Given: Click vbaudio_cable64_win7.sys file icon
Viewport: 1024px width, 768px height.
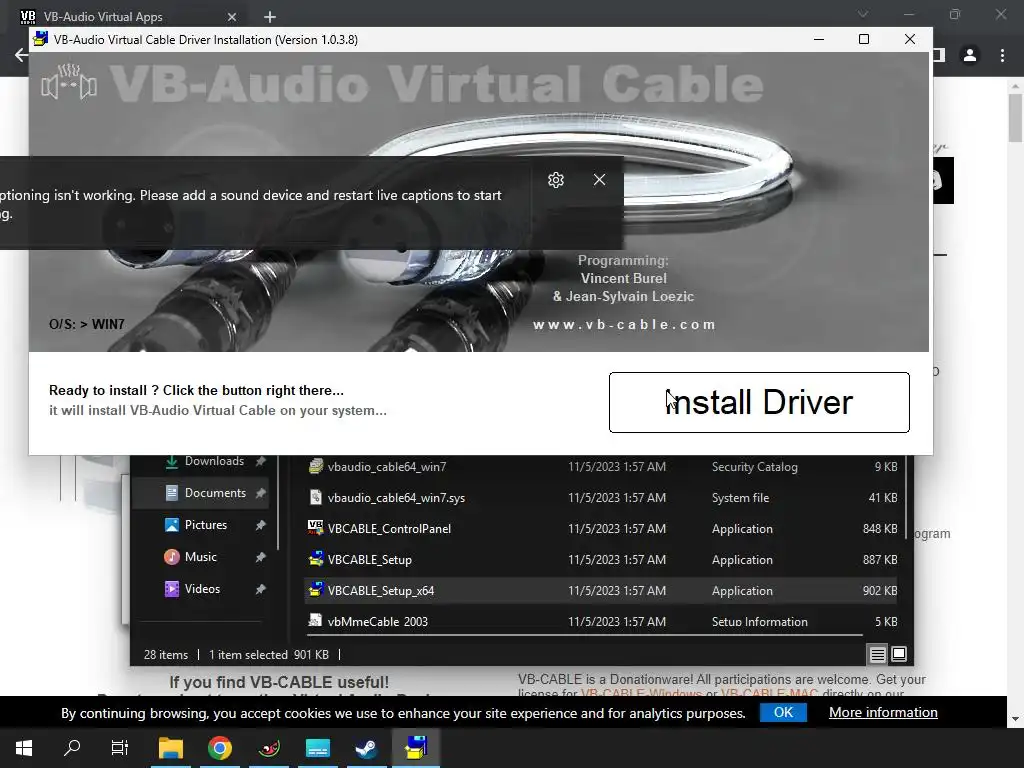Looking at the screenshot, I should (315, 497).
